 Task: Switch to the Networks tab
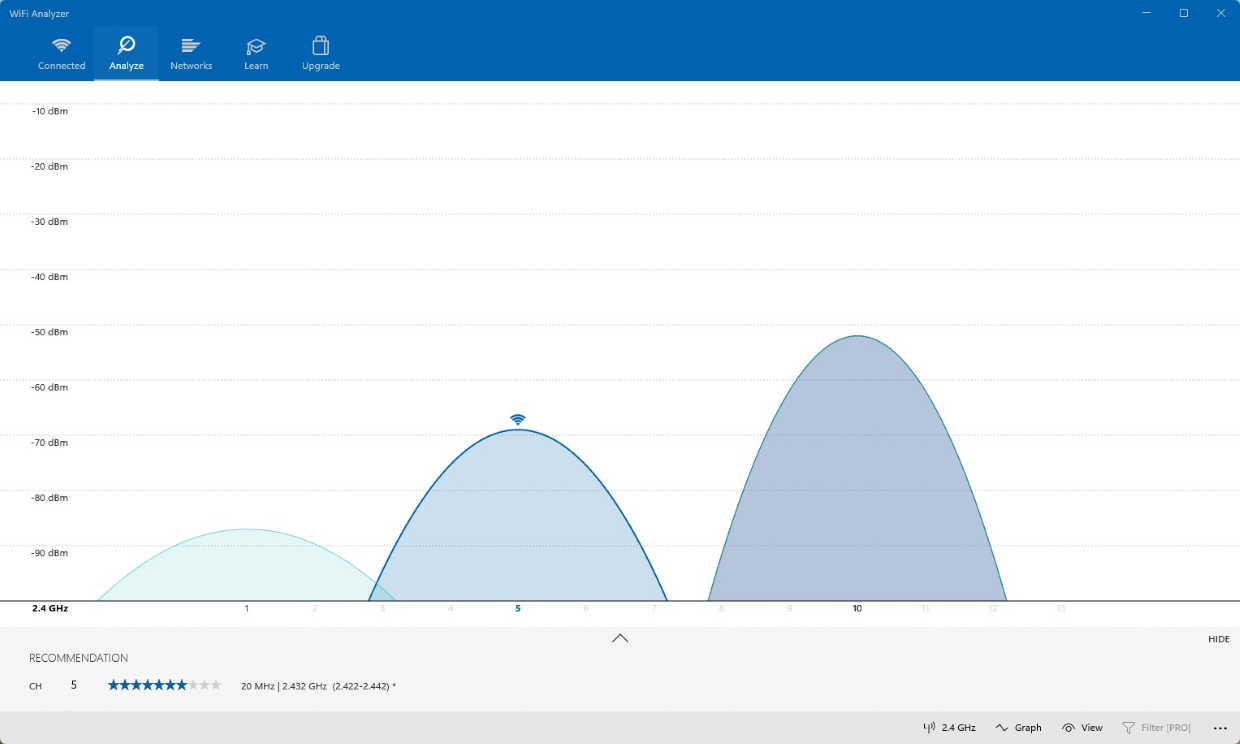pos(191,53)
